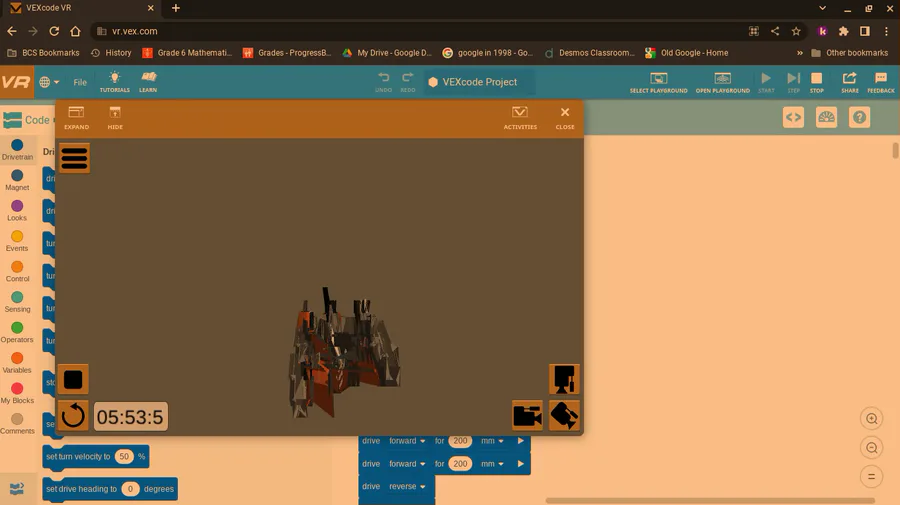900x505 pixels.
Task: Expand arrow on second drive forward block
Action: point(521,464)
